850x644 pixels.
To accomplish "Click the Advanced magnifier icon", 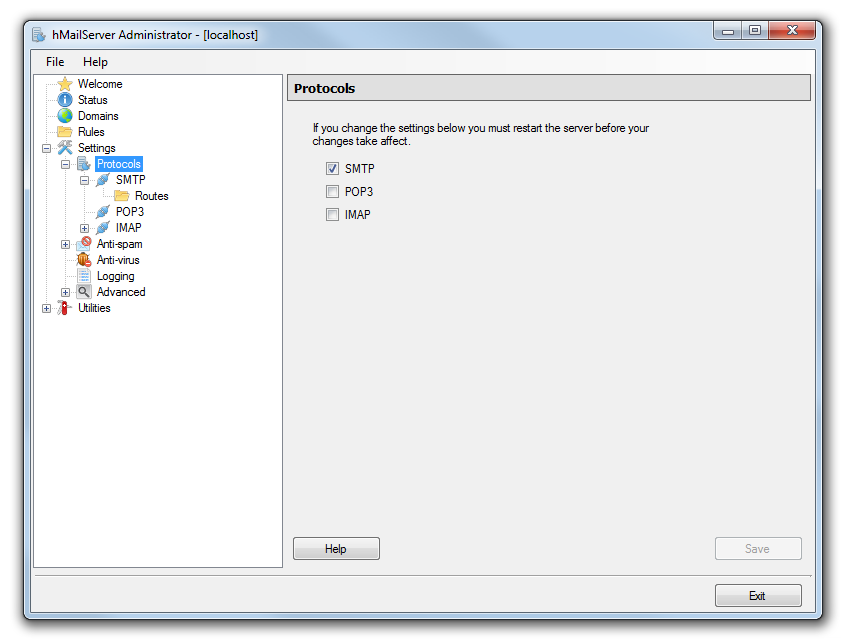I will pos(84,292).
